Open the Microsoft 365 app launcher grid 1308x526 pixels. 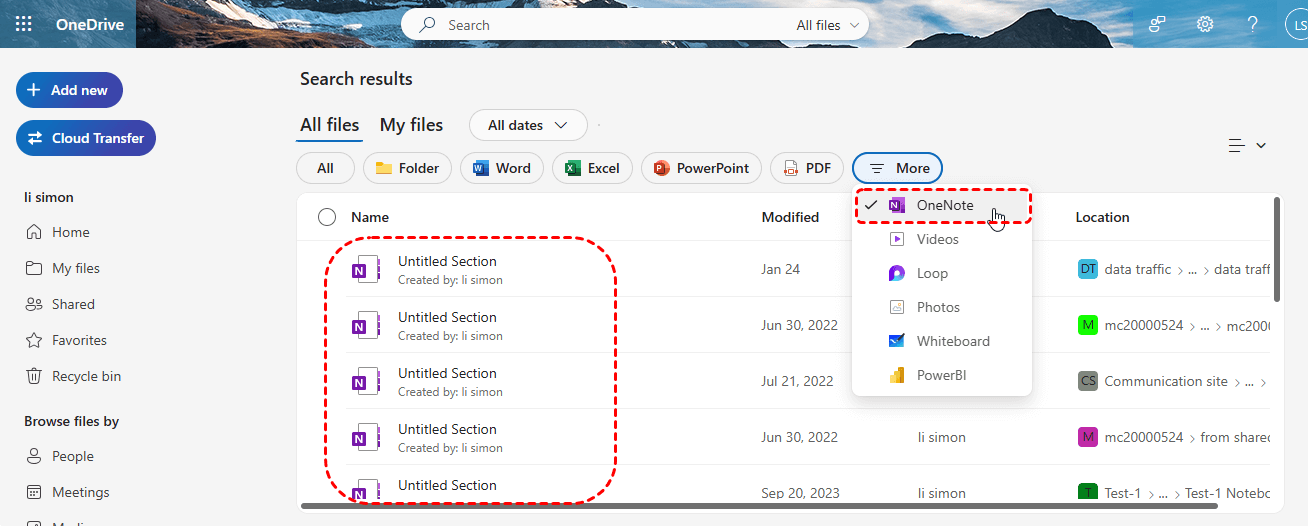click(x=24, y=24)
